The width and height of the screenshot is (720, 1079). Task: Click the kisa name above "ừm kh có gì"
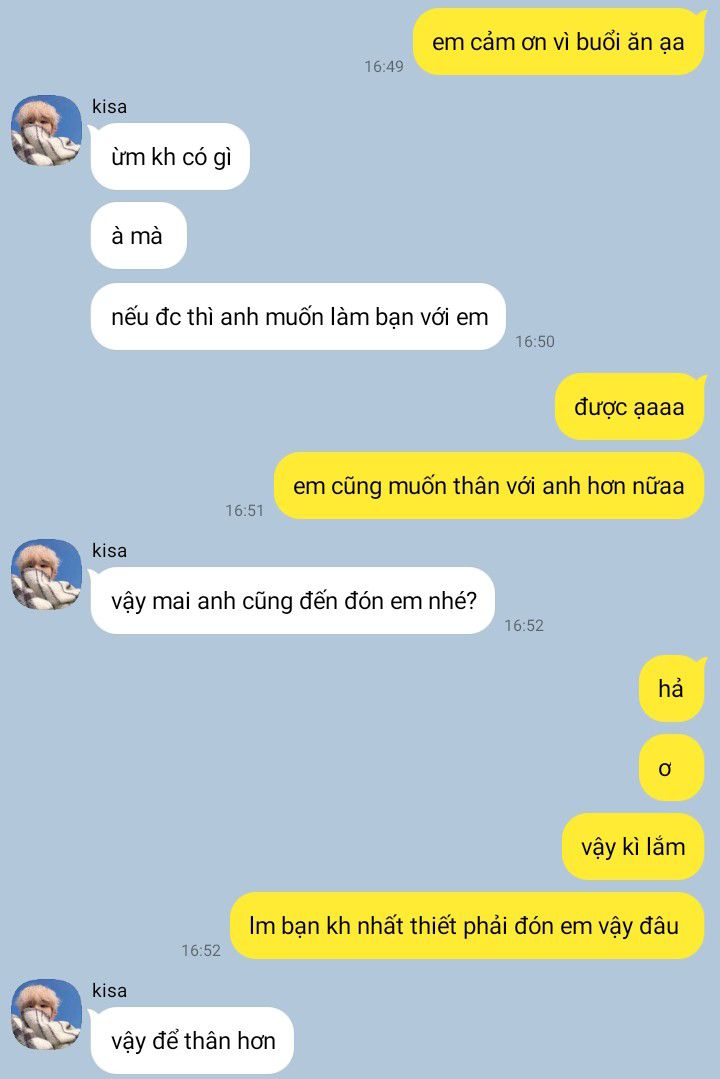click(x=109, y=107)
